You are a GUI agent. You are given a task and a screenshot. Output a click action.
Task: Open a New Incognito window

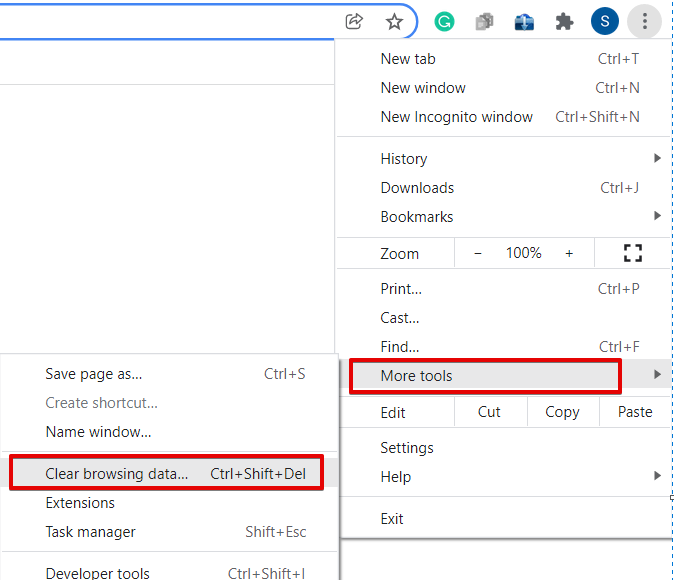point(503,117)
